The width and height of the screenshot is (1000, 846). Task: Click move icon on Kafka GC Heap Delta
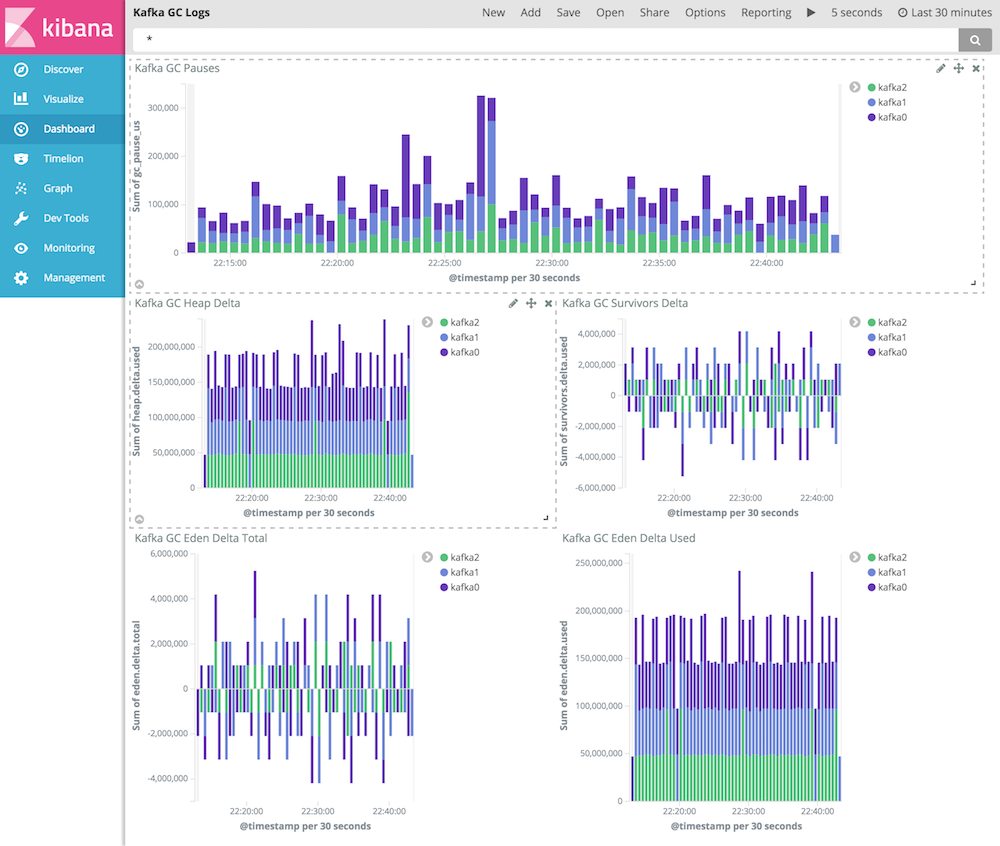tap(531, 303)
